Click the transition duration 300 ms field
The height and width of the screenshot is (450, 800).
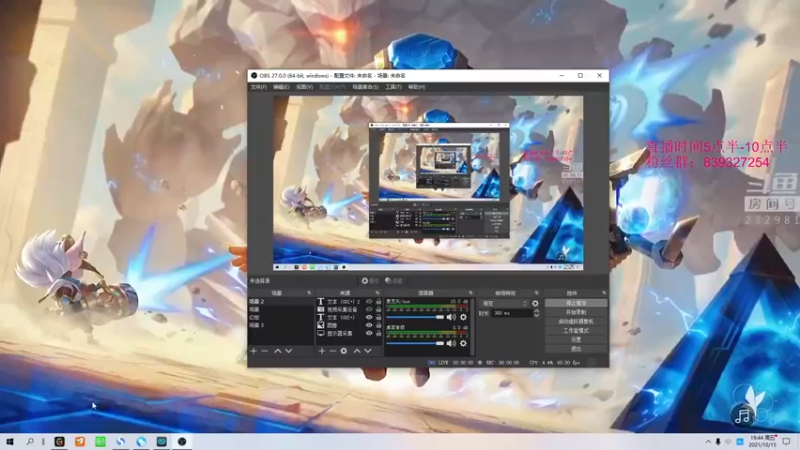point(512,313)
